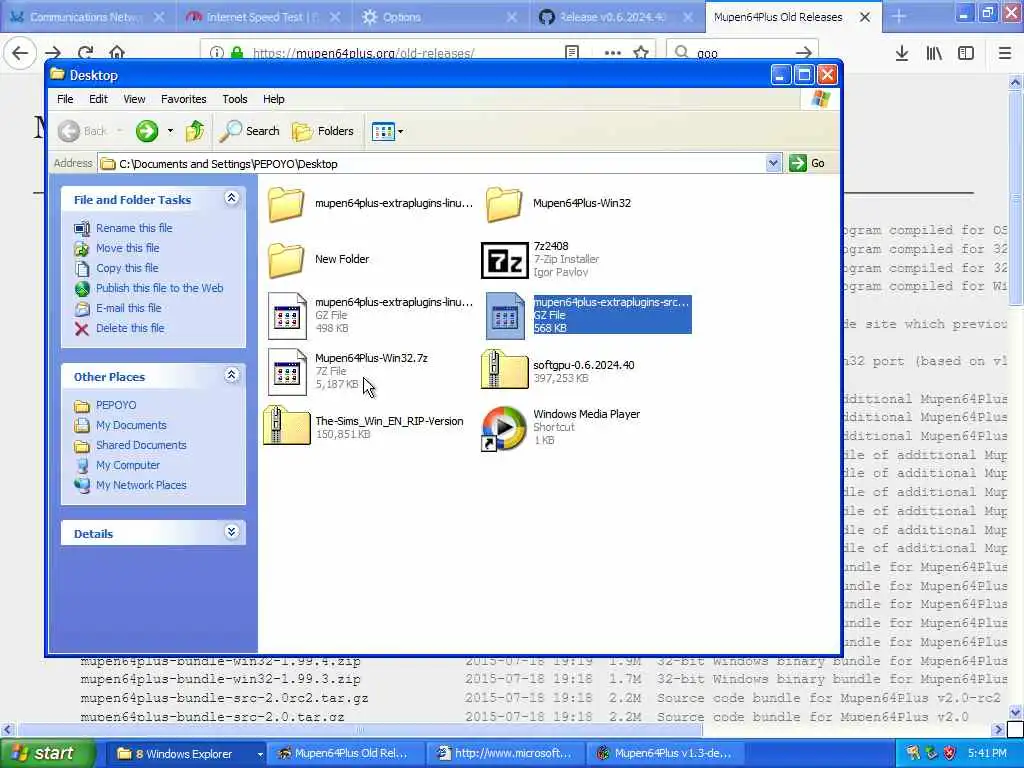Switch to Internet Speed Test tab

[x=264, y=17]
